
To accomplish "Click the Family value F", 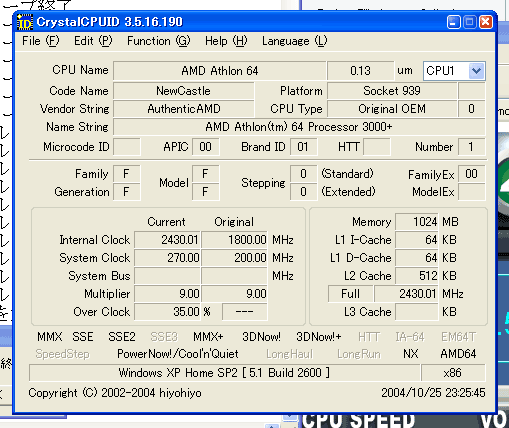I will (x=127, y=174).
